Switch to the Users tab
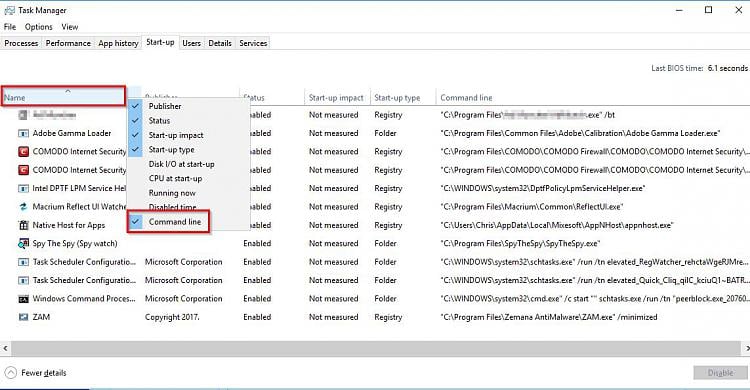Image resolution: width=750 pixels, height=390 pixels. [191, 43]
